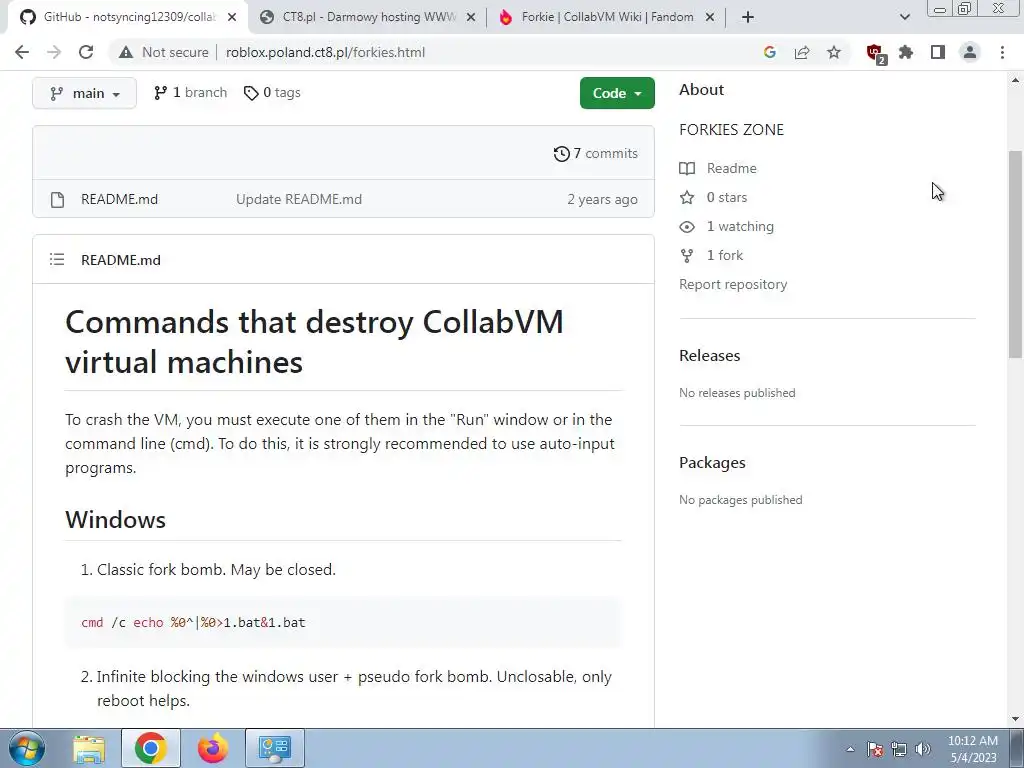Switch to the GitHub notsyncing12309 tab
This screenshot has width=1024, height=768.
[127, 17]
